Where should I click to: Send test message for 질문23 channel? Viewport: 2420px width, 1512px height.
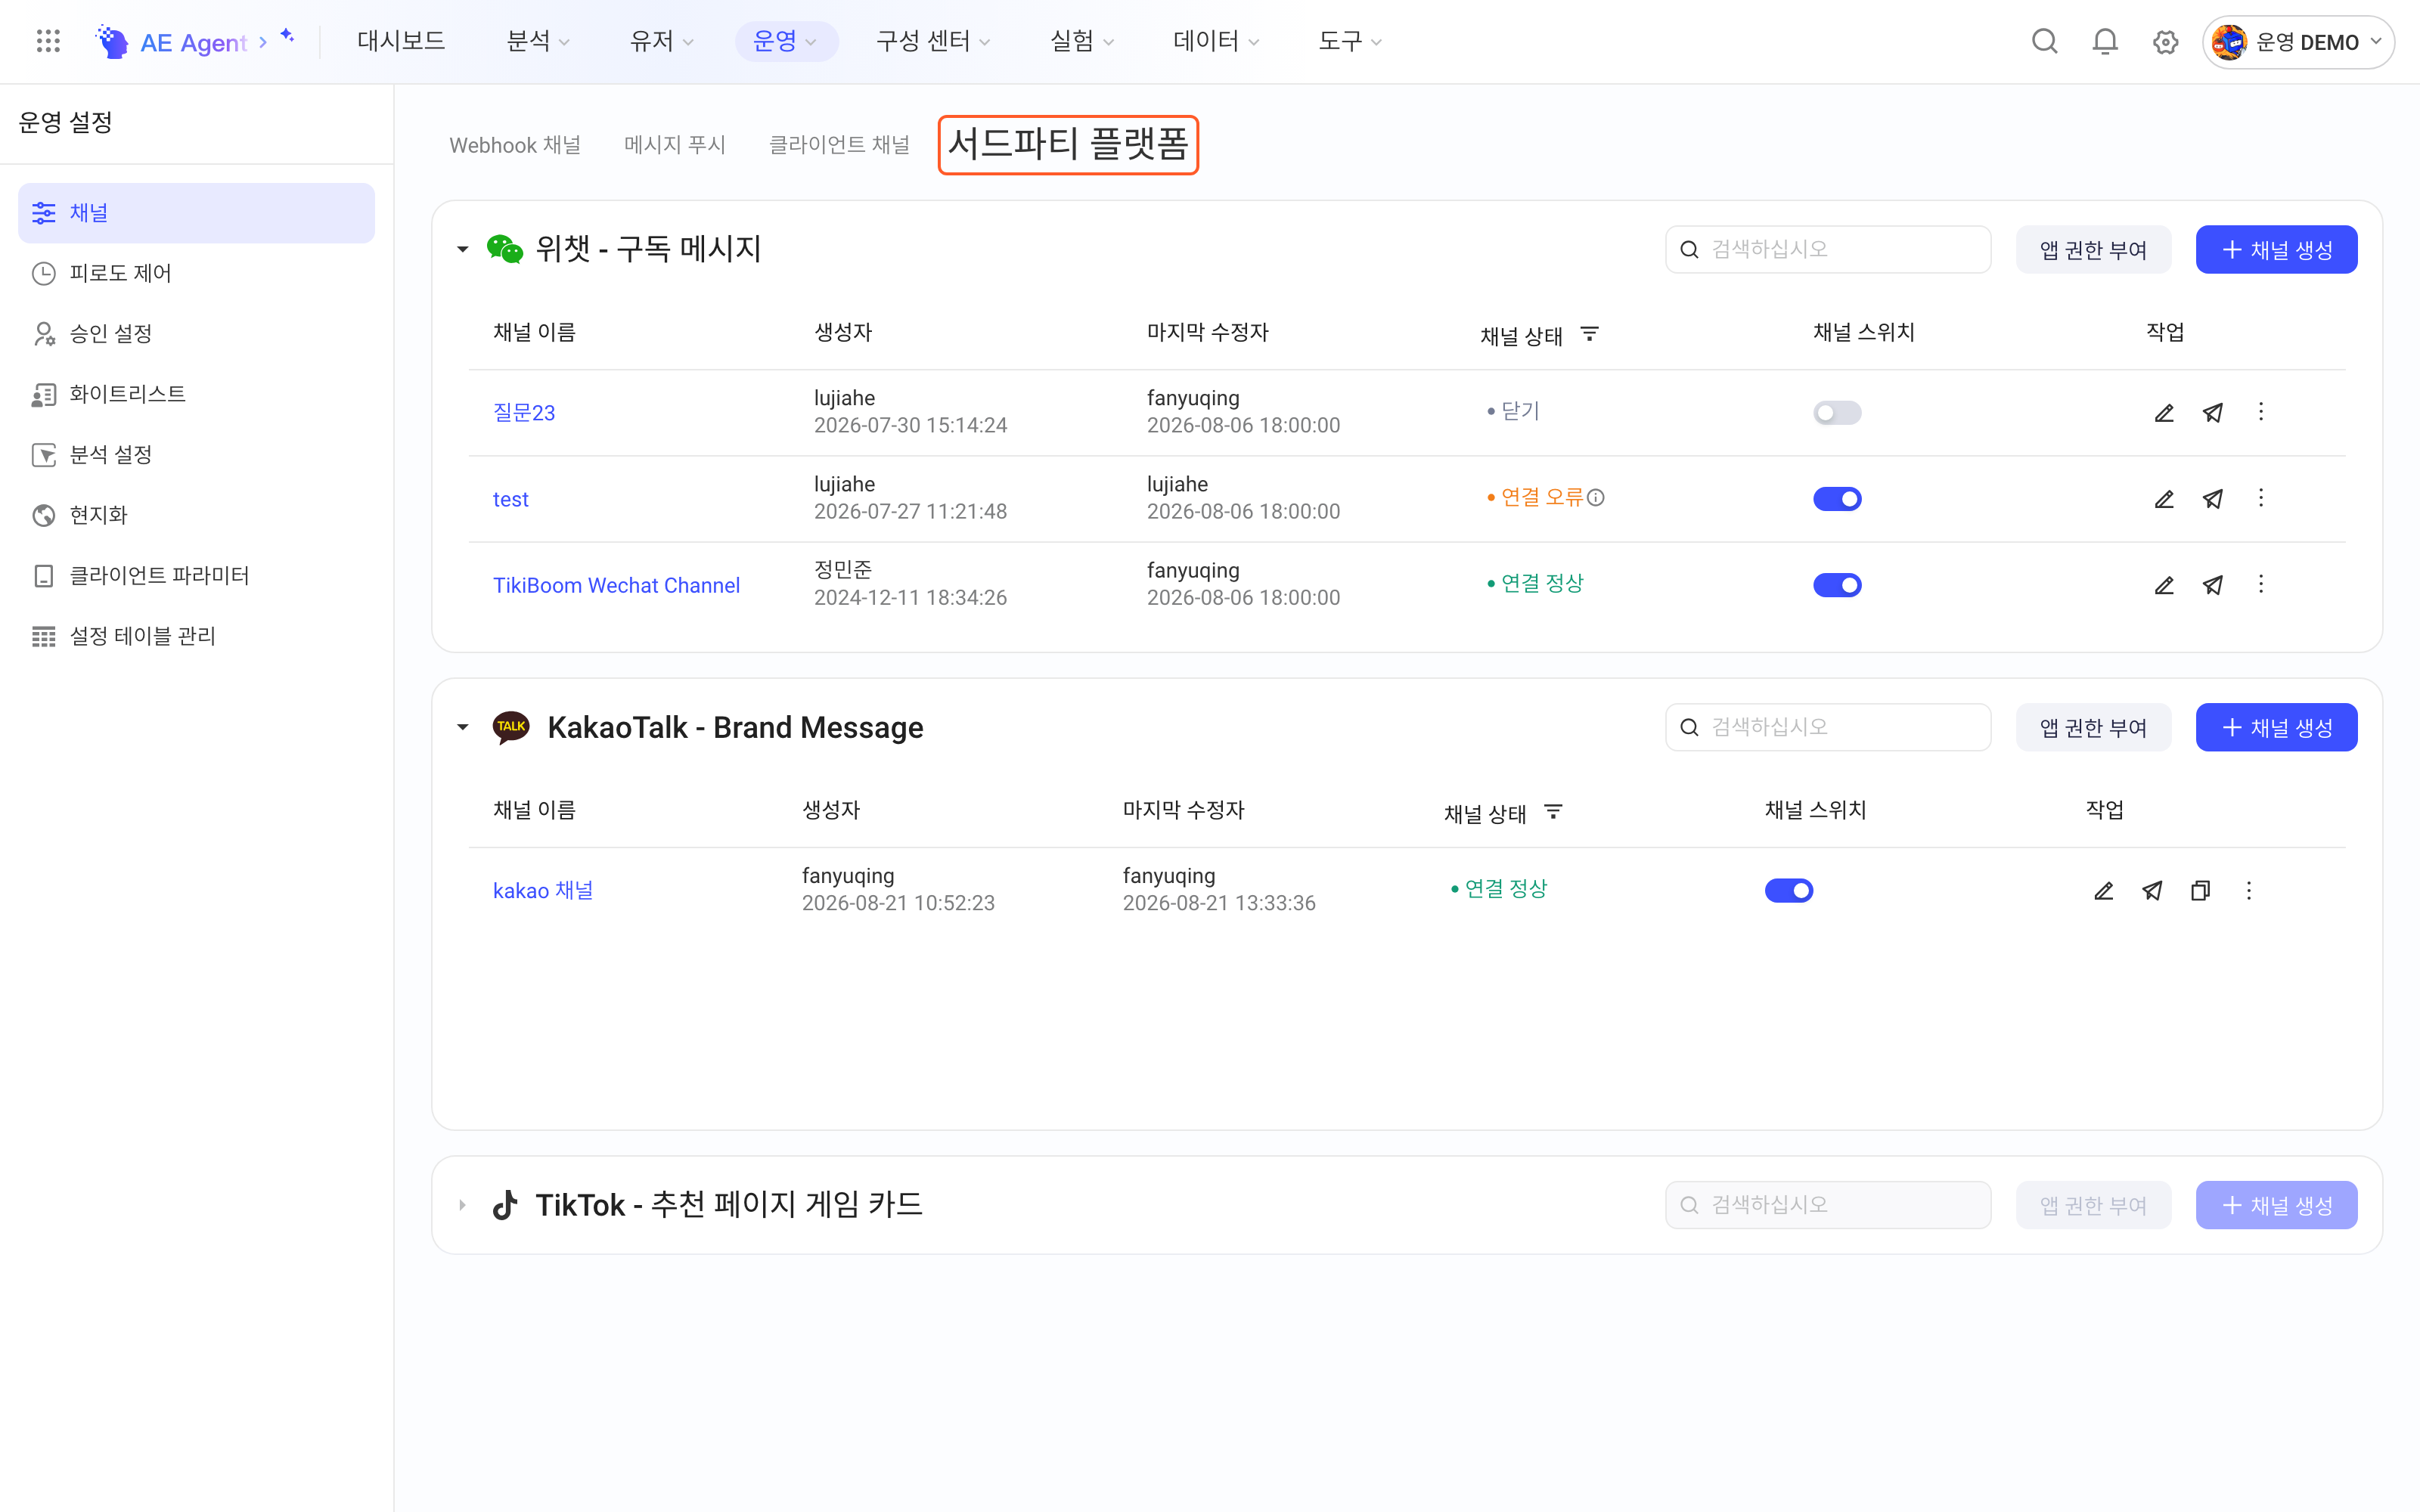2213,413
